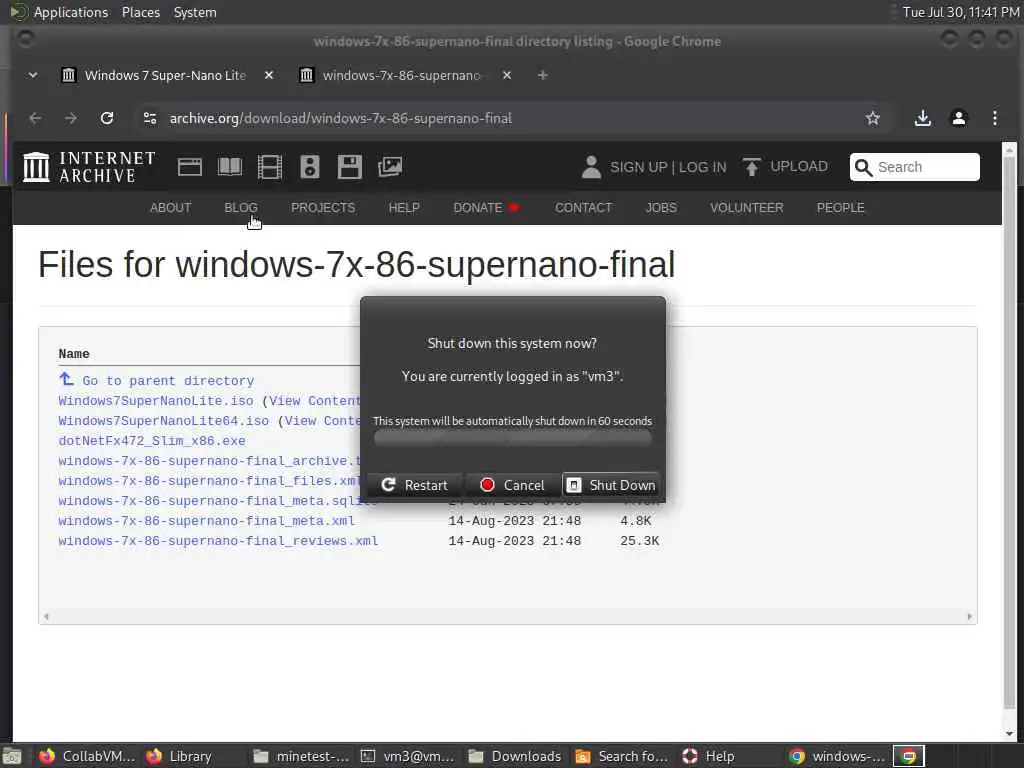
Task: Expand Chrome tab search chevron
Action: point(33,76)
